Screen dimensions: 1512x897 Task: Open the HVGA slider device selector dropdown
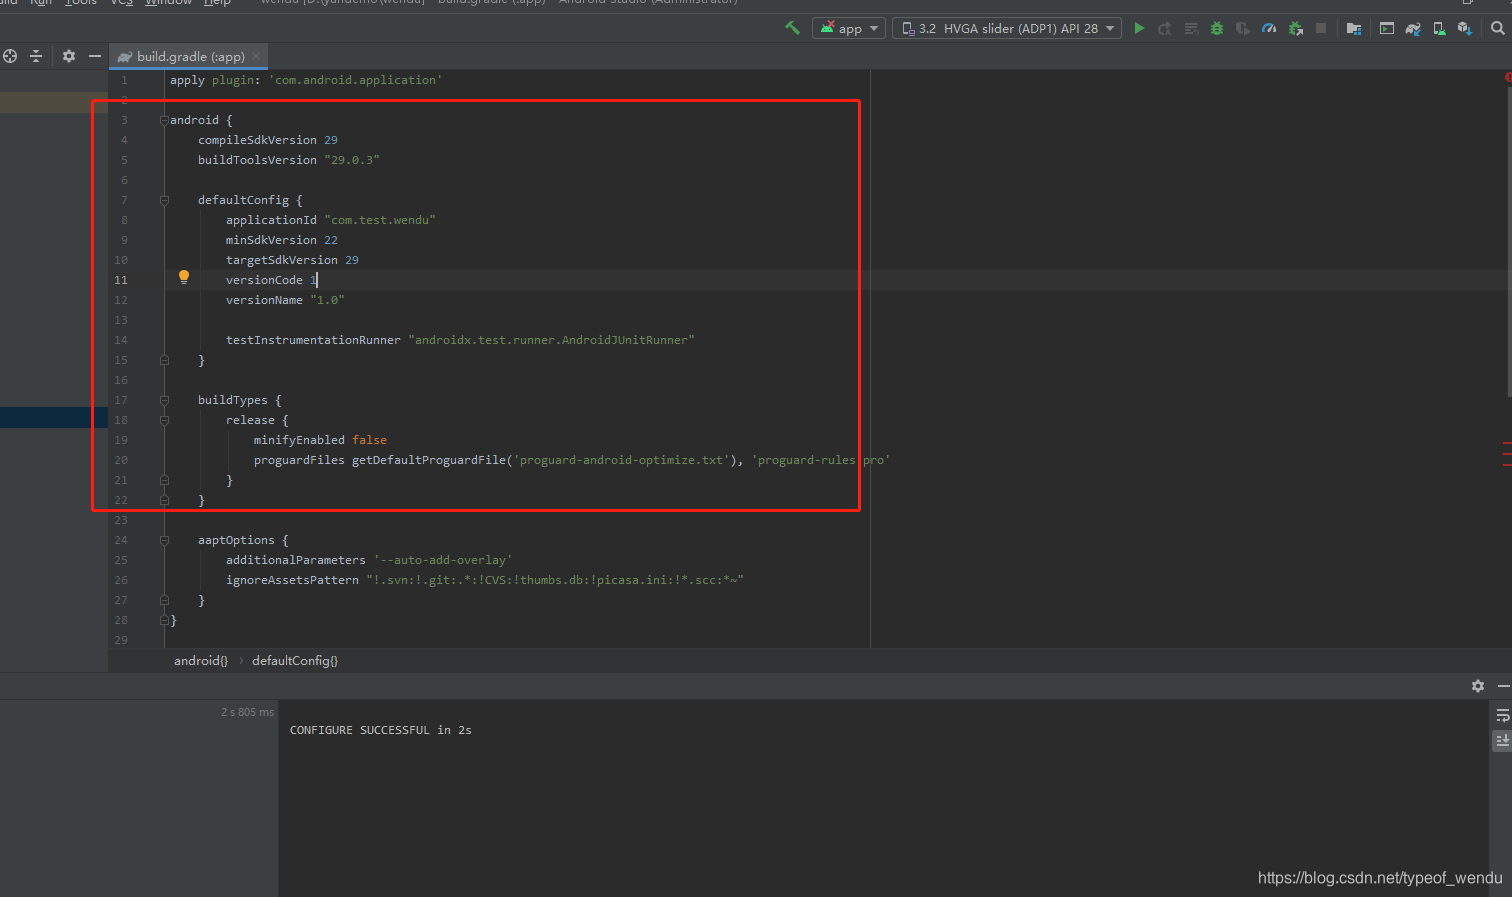coord(1007,28)
